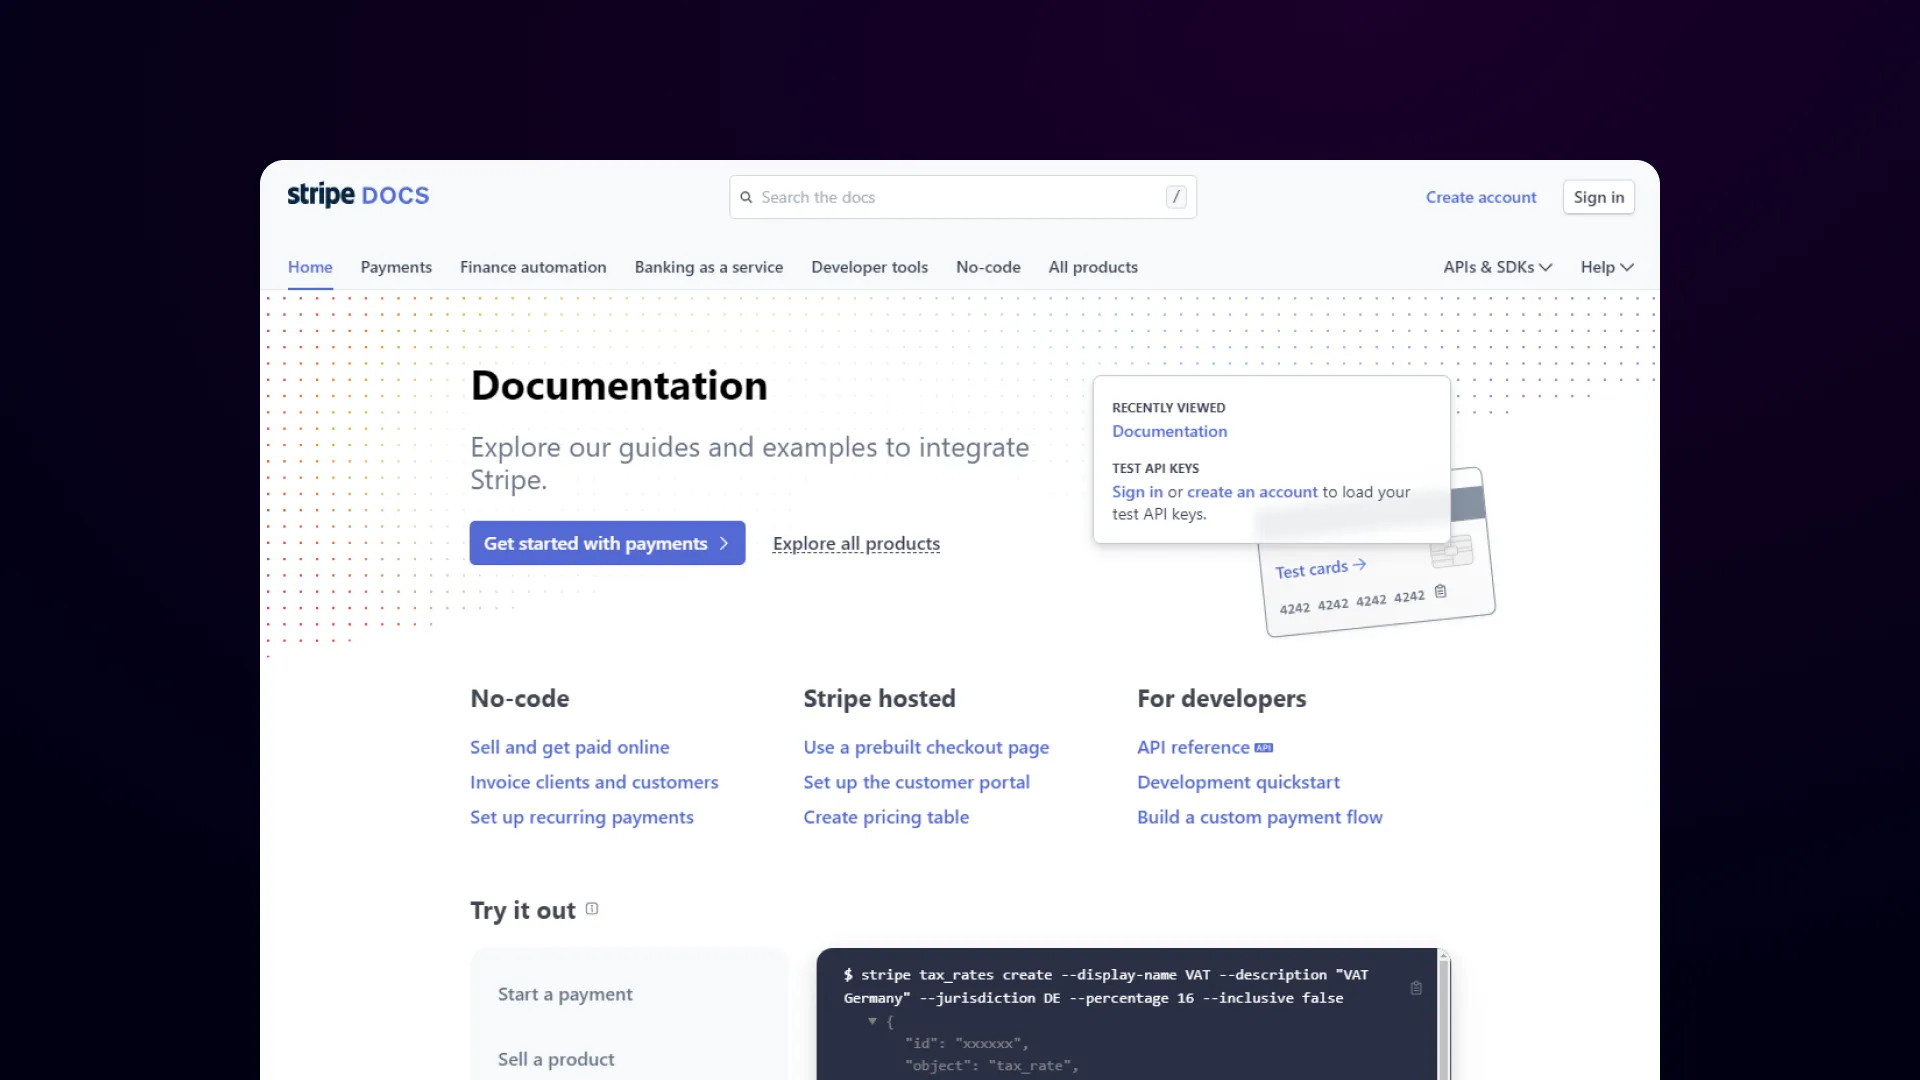Open the Banking as a service tab
This screenshot has height=1080, width=1920.
[708, 267]
